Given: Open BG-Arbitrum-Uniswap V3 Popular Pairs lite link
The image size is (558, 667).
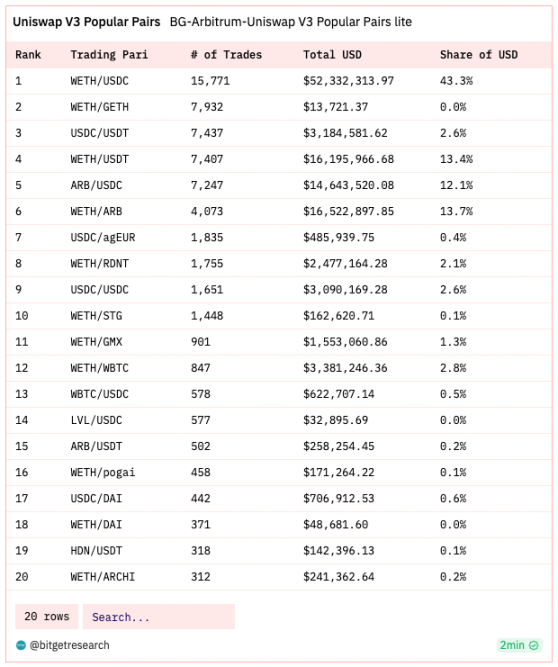Looking at the screenshot, I should [x=291, y=22].
